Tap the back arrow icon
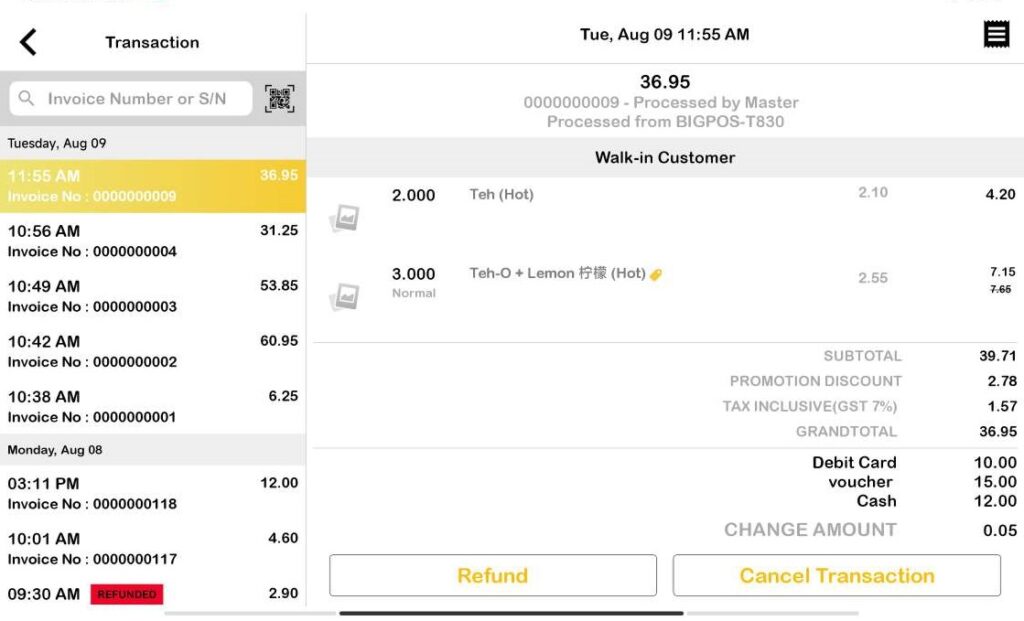 pyautogui.click(x=28, y=42)
